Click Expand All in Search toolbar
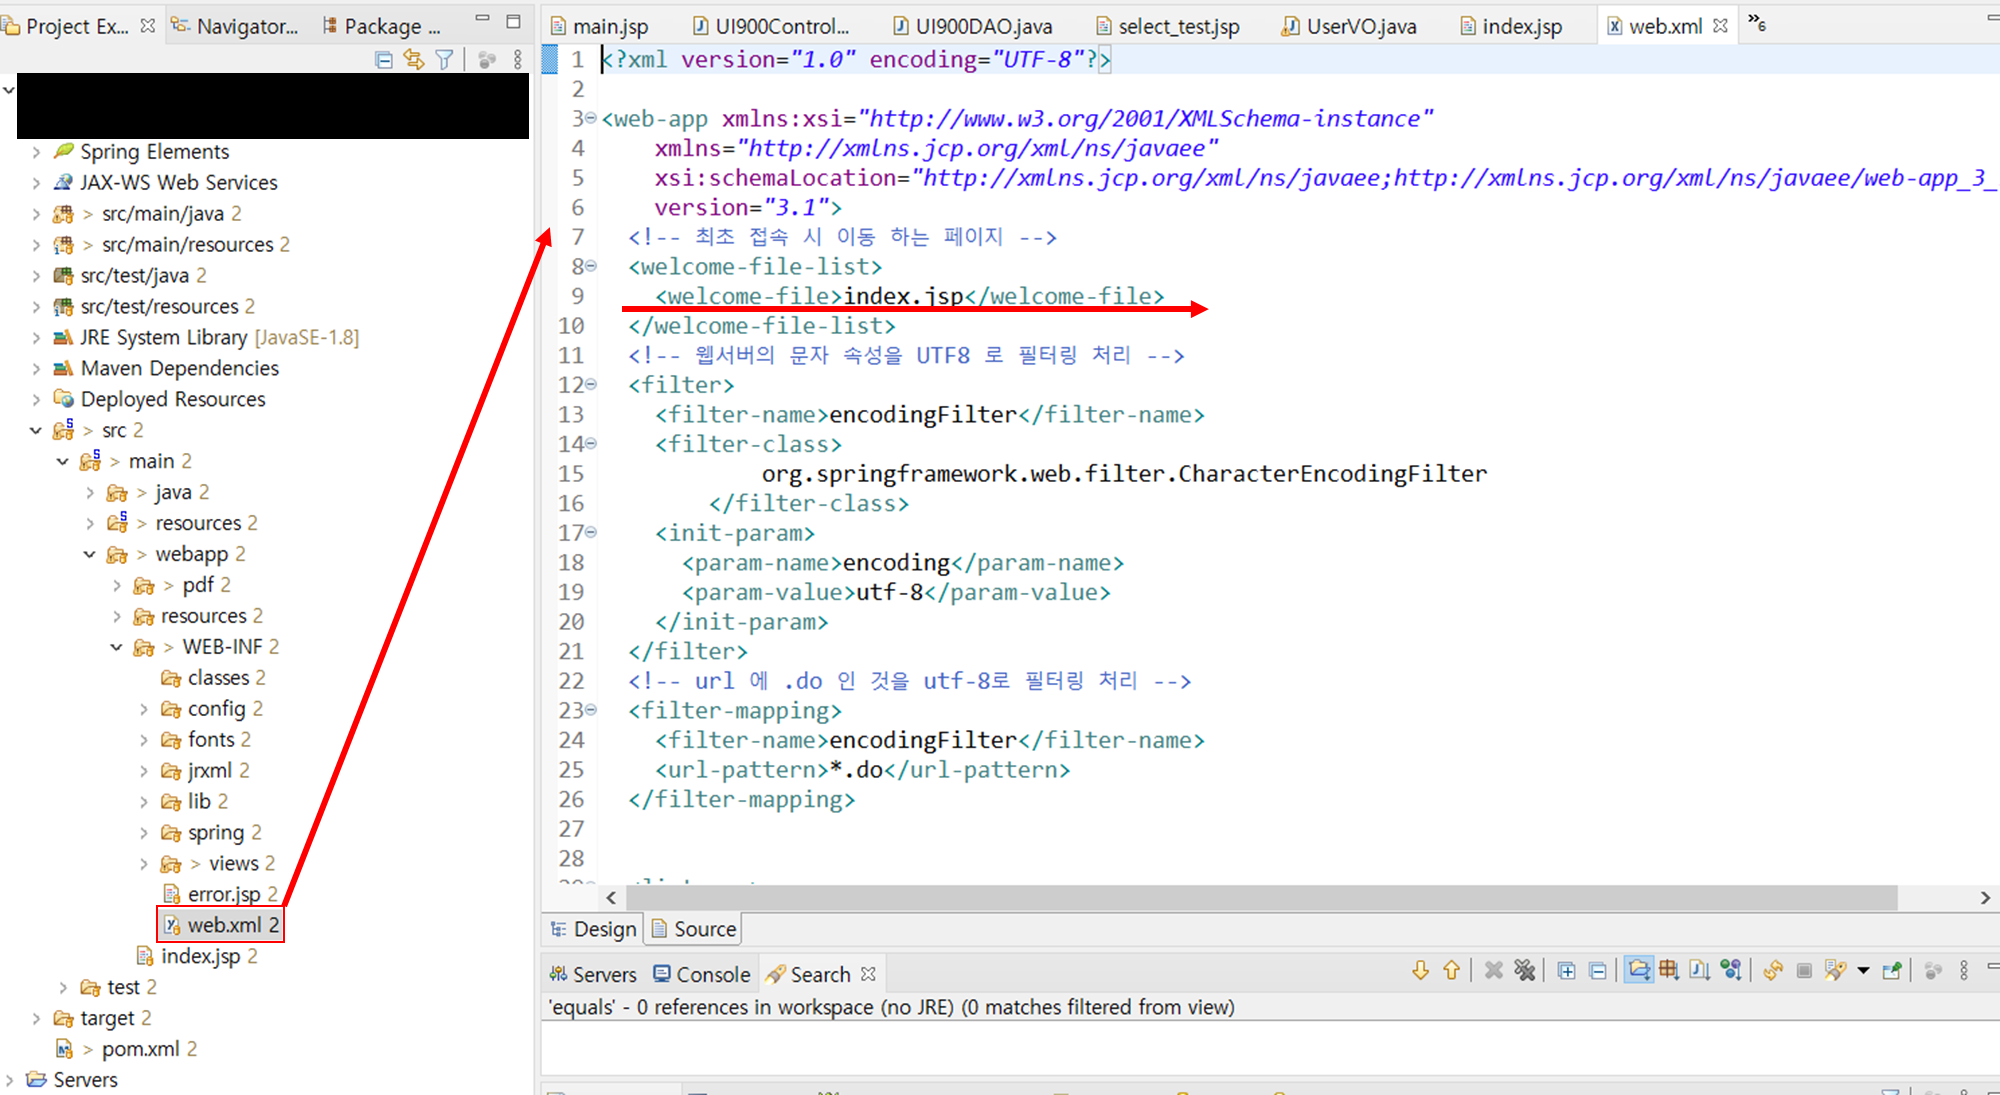This screenshot has height=1095, width=2000. tap(1567, 970)
